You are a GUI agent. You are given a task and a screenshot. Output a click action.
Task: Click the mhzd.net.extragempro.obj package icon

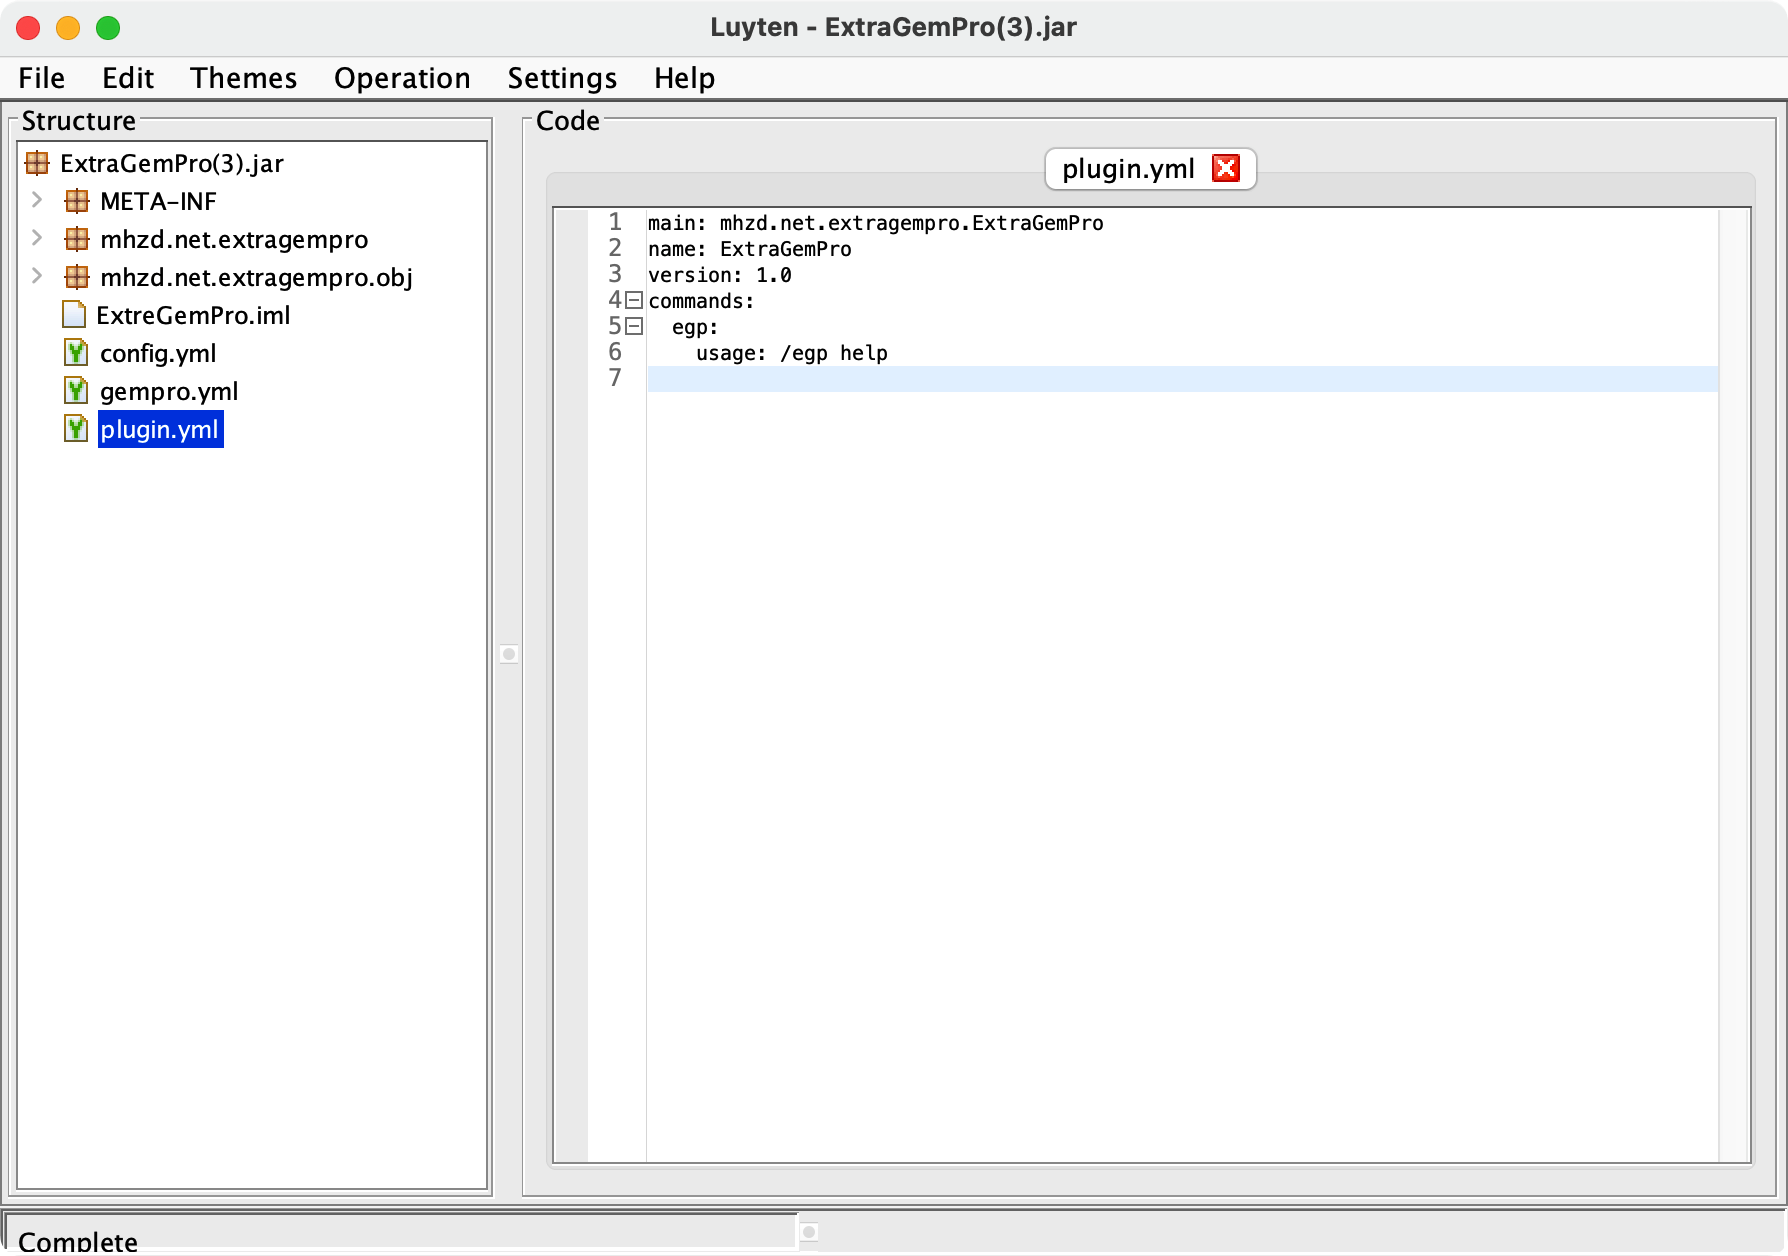[77, 277]
